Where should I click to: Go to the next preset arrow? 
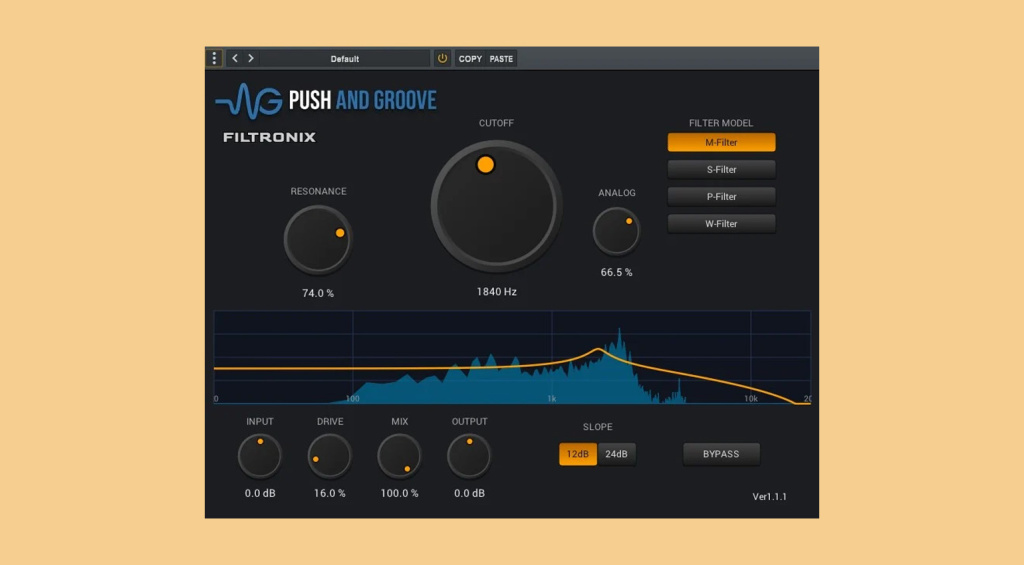251,58
